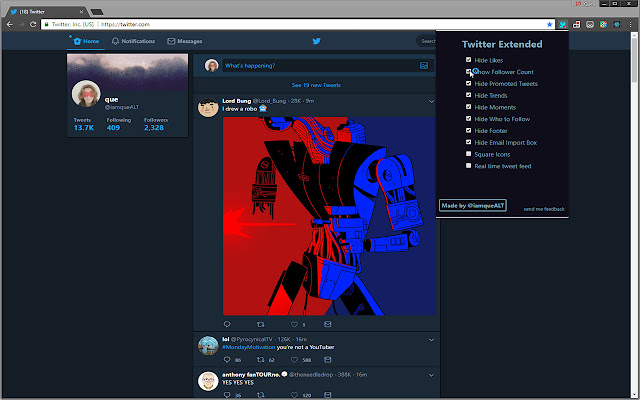
Task: Toggle Hide Moments option
Action: tap(469, 107)
